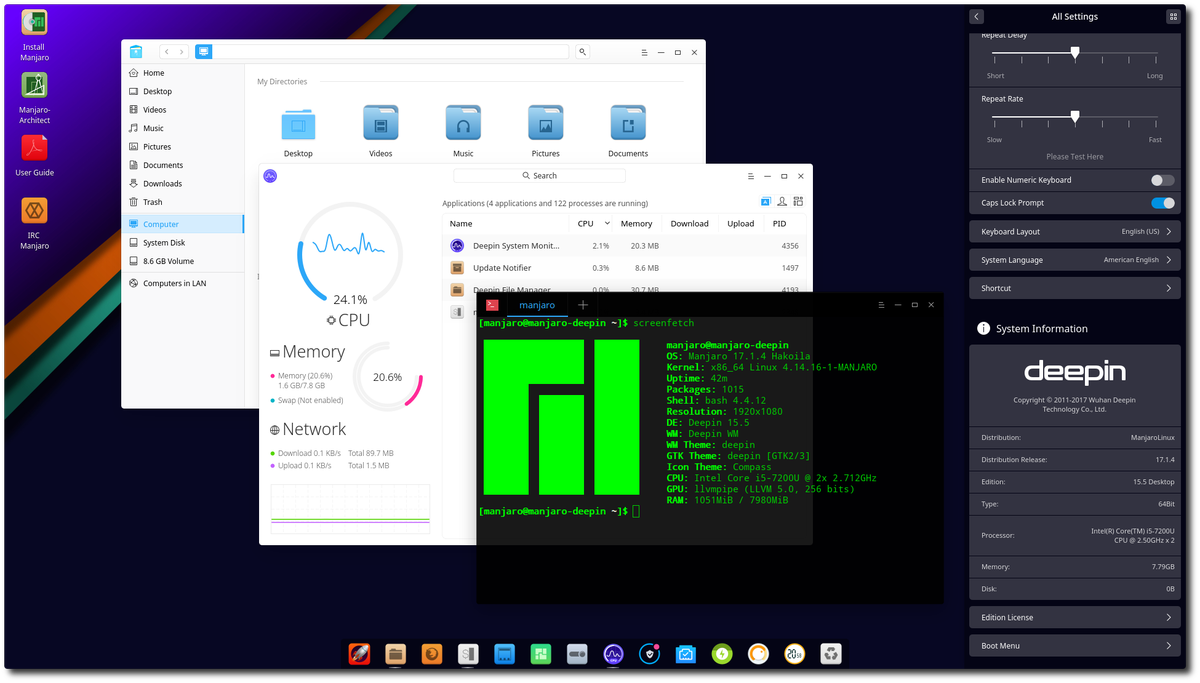Select Videos in file manager sidebar
1200x683 pixels.
point(183,110)
